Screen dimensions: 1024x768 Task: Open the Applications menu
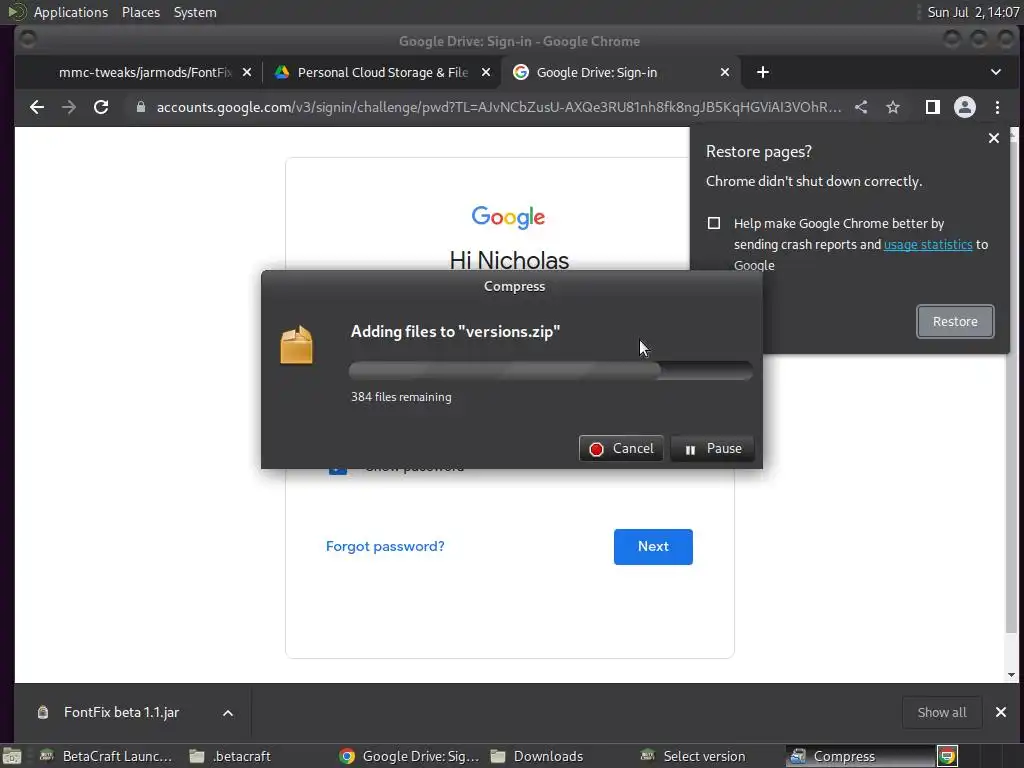click(x=71, y=12)
